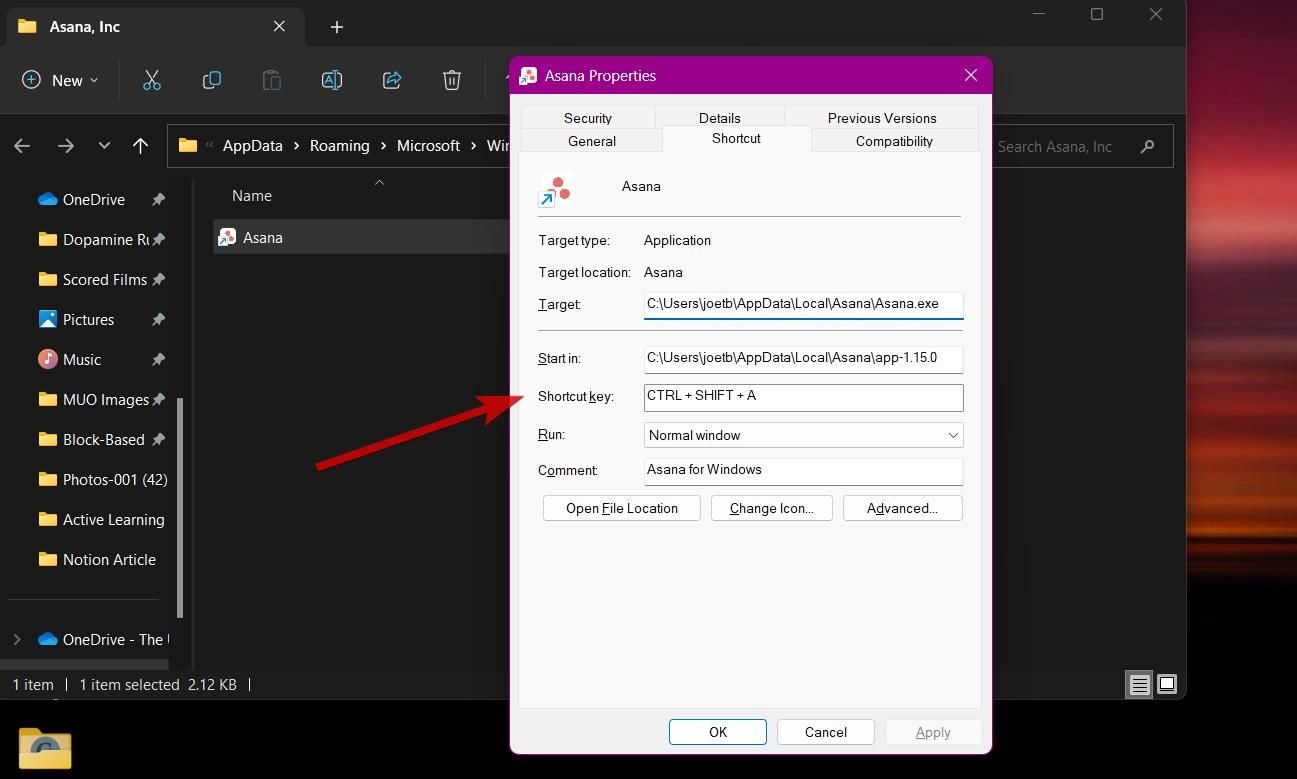Confirm with OK in Asana Properties

click(718, 732)
